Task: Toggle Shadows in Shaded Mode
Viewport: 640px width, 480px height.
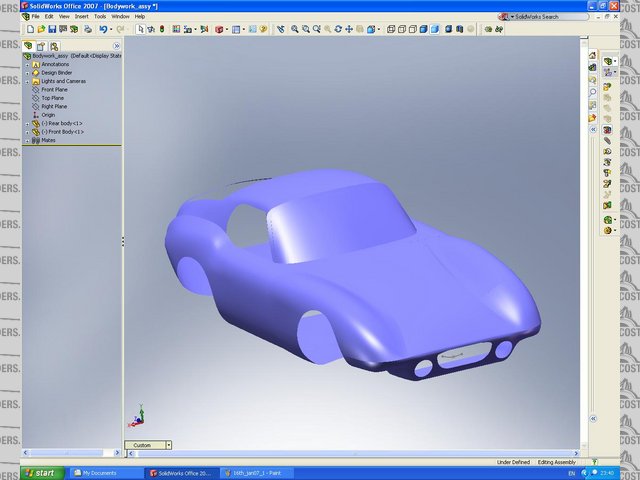Action: (x=447, y=29)
